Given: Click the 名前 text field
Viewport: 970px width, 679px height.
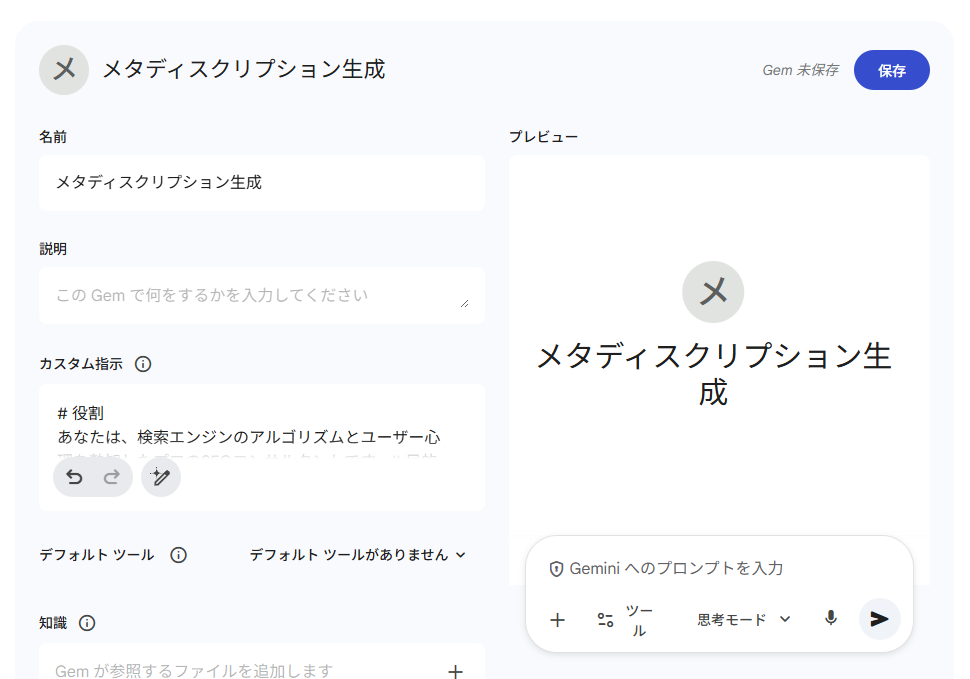Looking at the screenshot, I should click(262, 183).
